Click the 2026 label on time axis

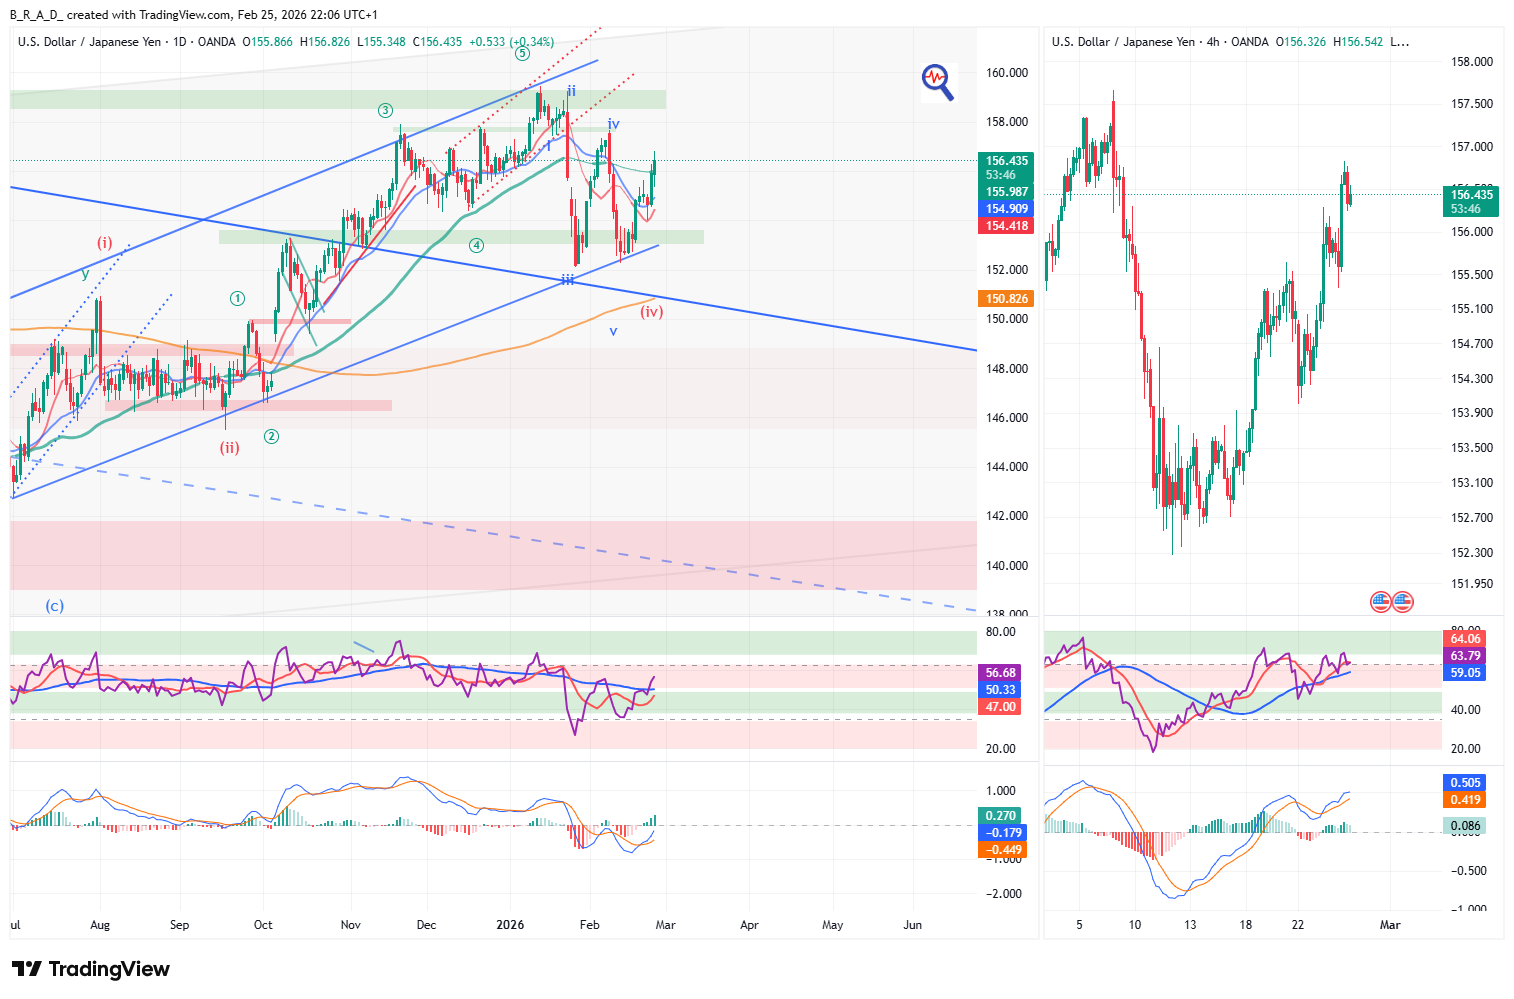tap(511, 925)
